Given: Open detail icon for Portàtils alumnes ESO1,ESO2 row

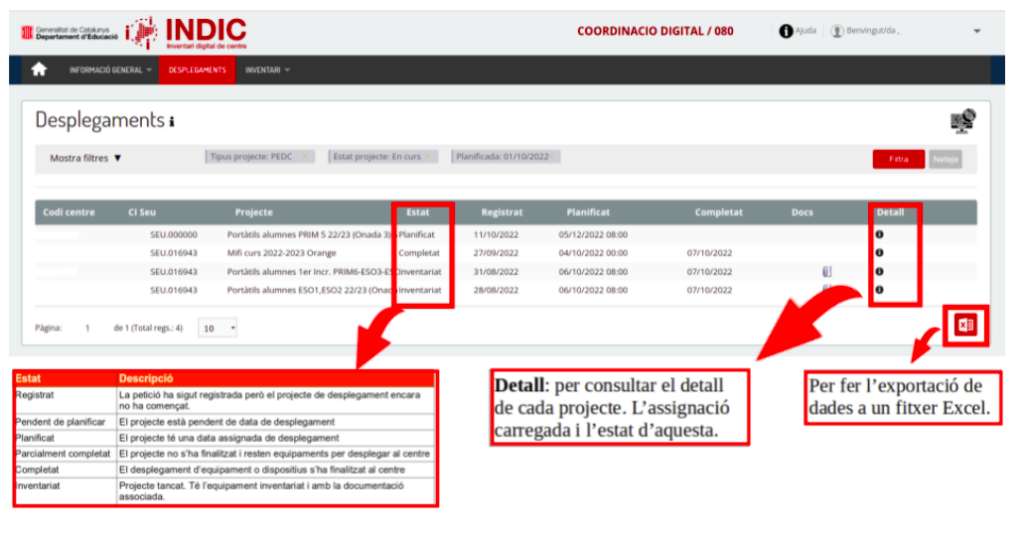Looking at the screenshot, I should (880, 290).
